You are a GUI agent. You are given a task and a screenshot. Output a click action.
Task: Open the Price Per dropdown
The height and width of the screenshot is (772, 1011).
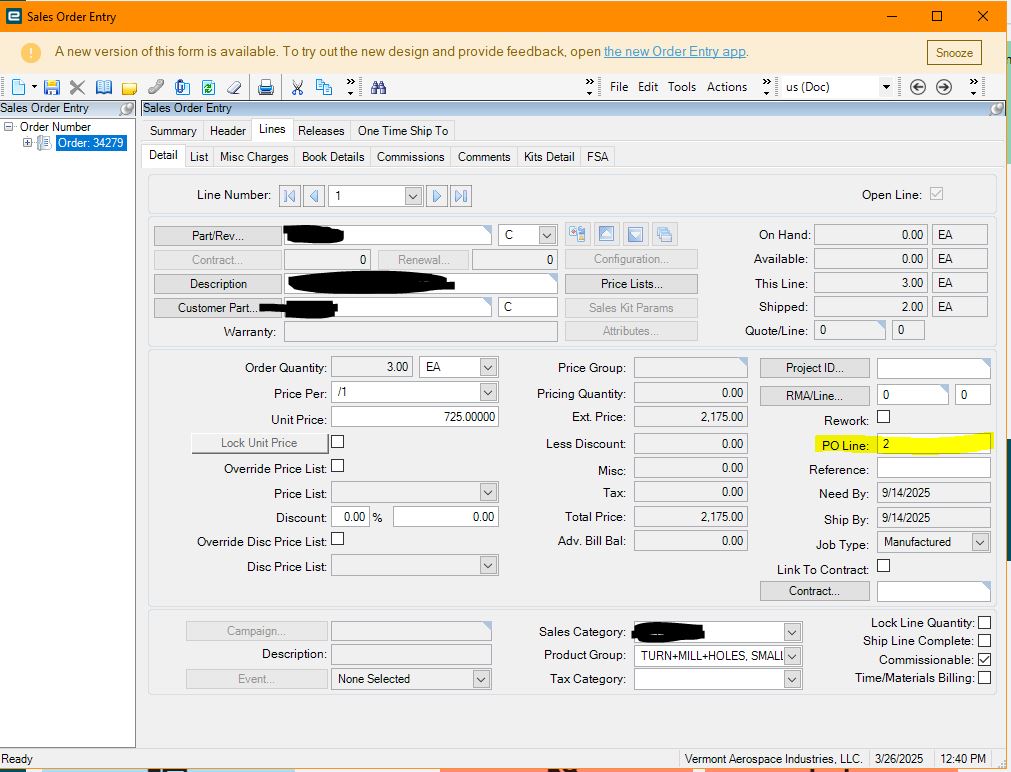click(488, 392)
